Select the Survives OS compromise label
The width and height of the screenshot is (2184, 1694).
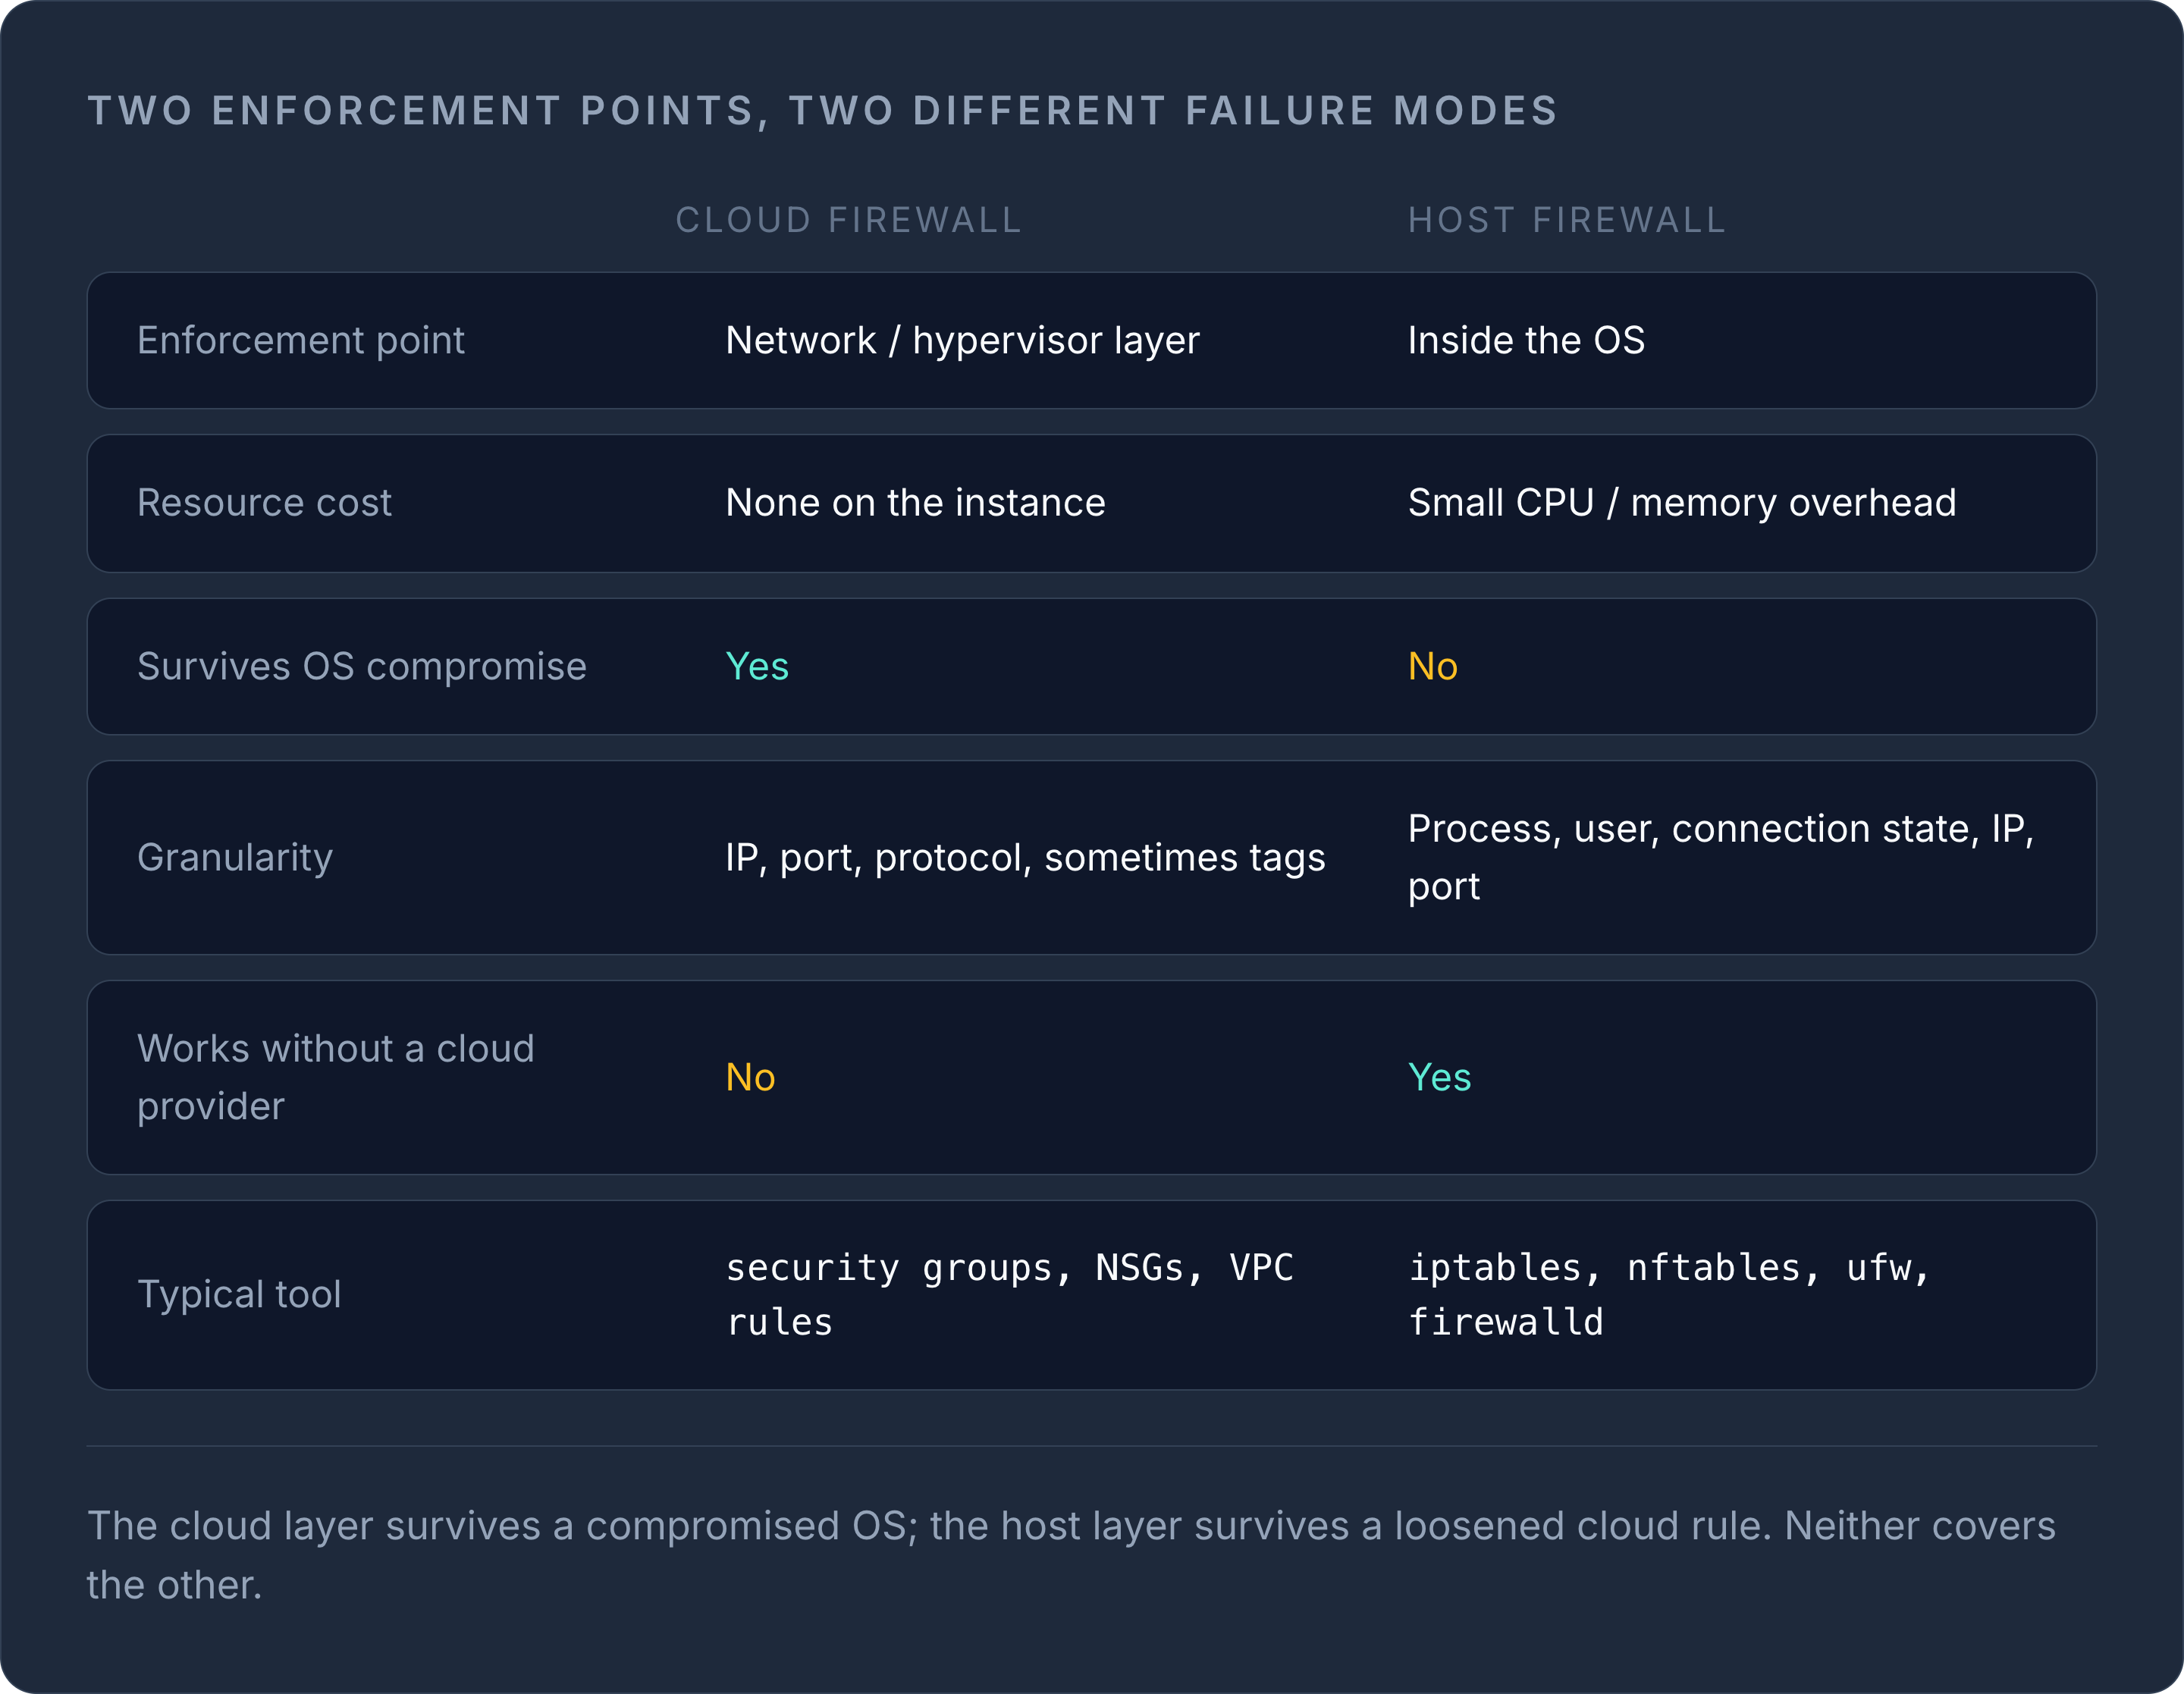(x=362, y=666)
